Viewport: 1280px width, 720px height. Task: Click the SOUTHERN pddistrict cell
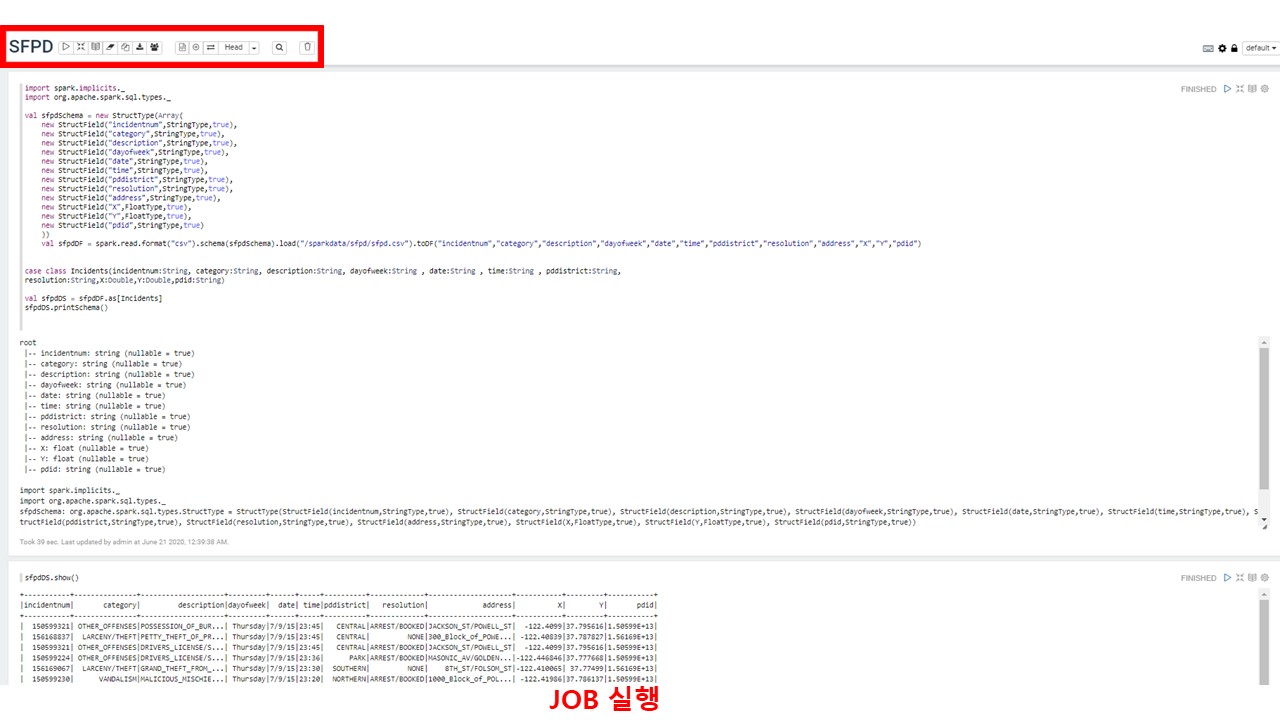point(349,669)
